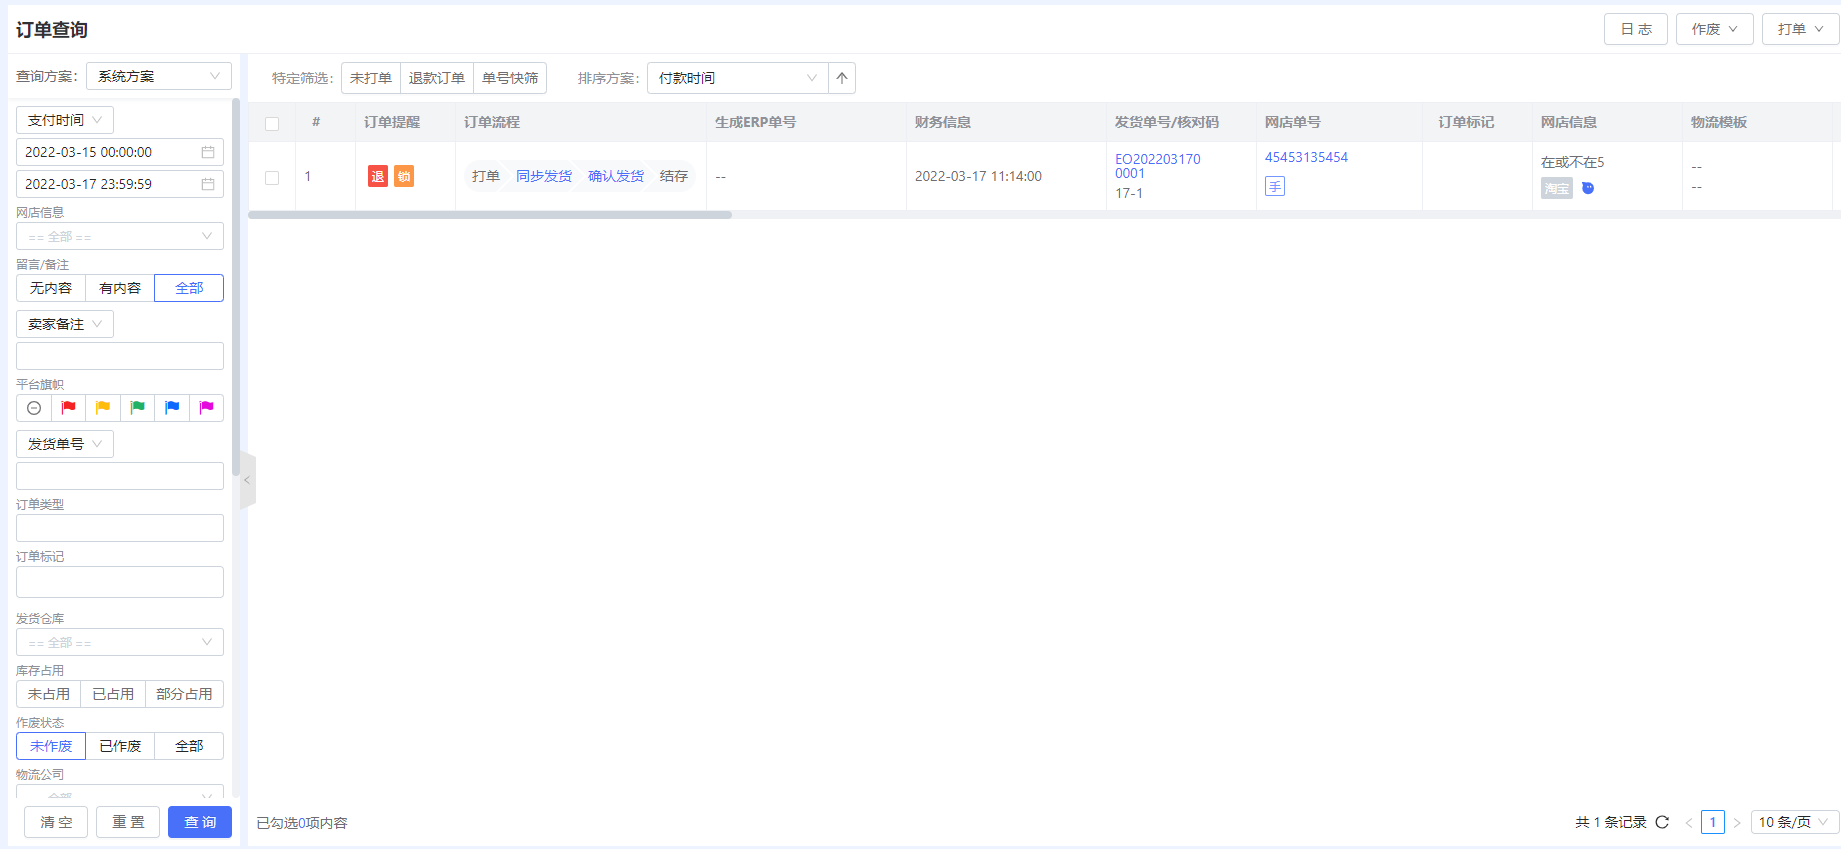Select the no-flag circle filter
The image size is (1841, 849).
34,408
